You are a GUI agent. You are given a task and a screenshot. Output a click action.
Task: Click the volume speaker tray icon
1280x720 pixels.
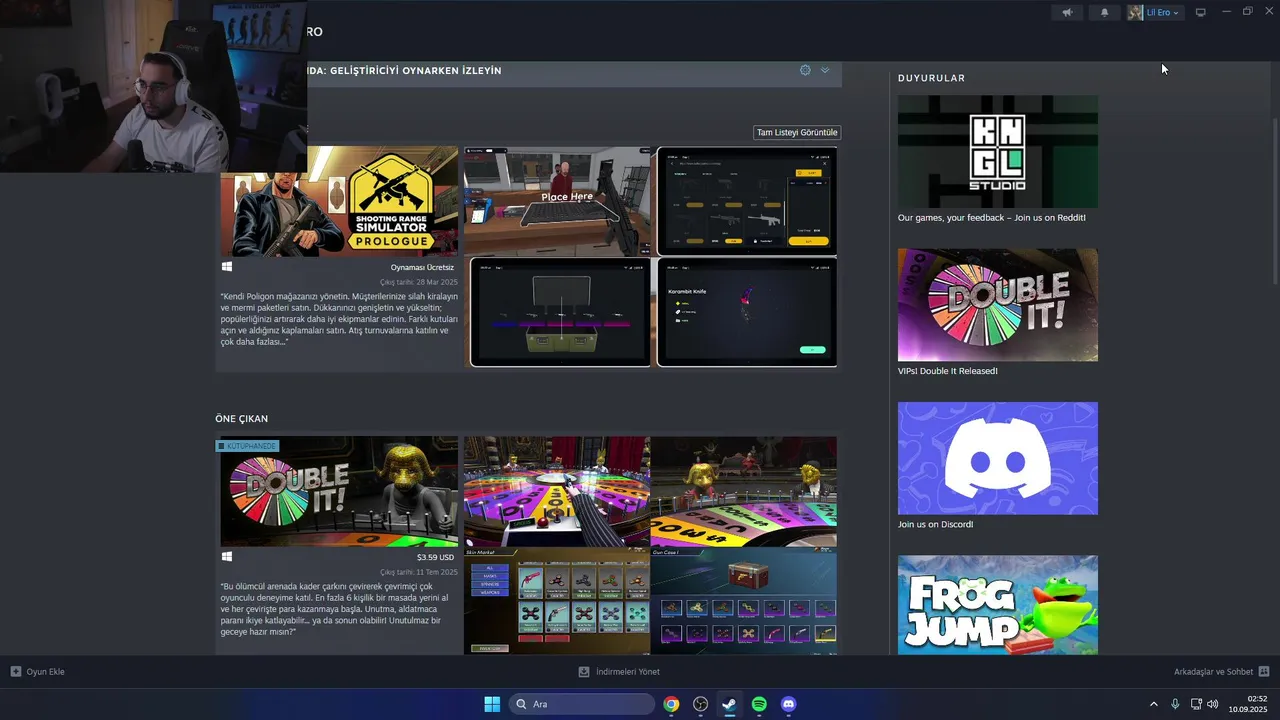(1213, 704)
